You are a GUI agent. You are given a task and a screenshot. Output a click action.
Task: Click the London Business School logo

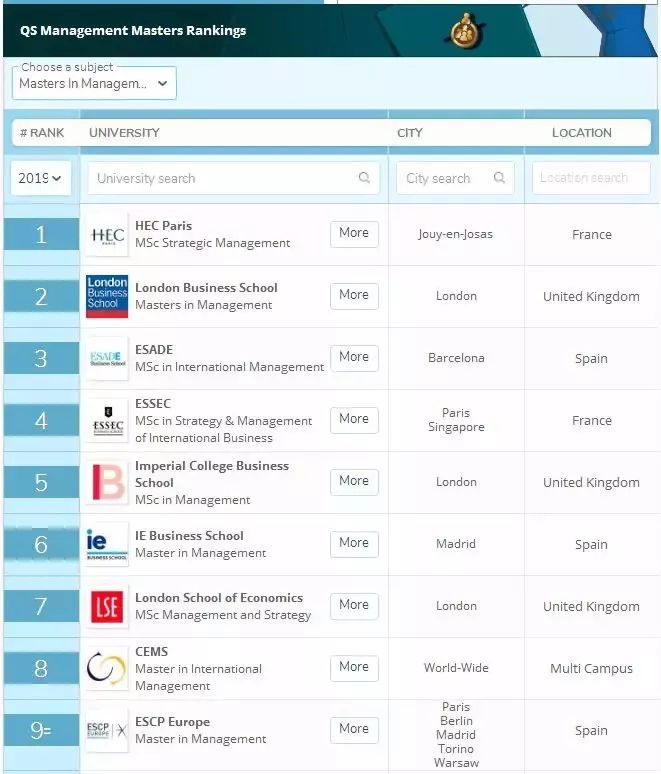pyautogui.click(x=107, y=297)
